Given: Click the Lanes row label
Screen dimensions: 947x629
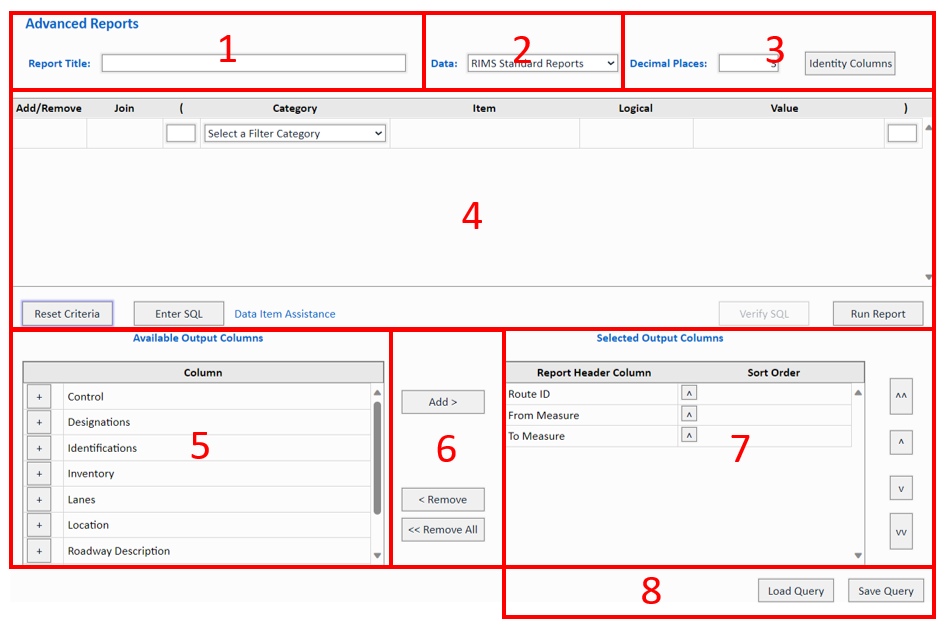Looking at the screenshot, I should 81,500.
